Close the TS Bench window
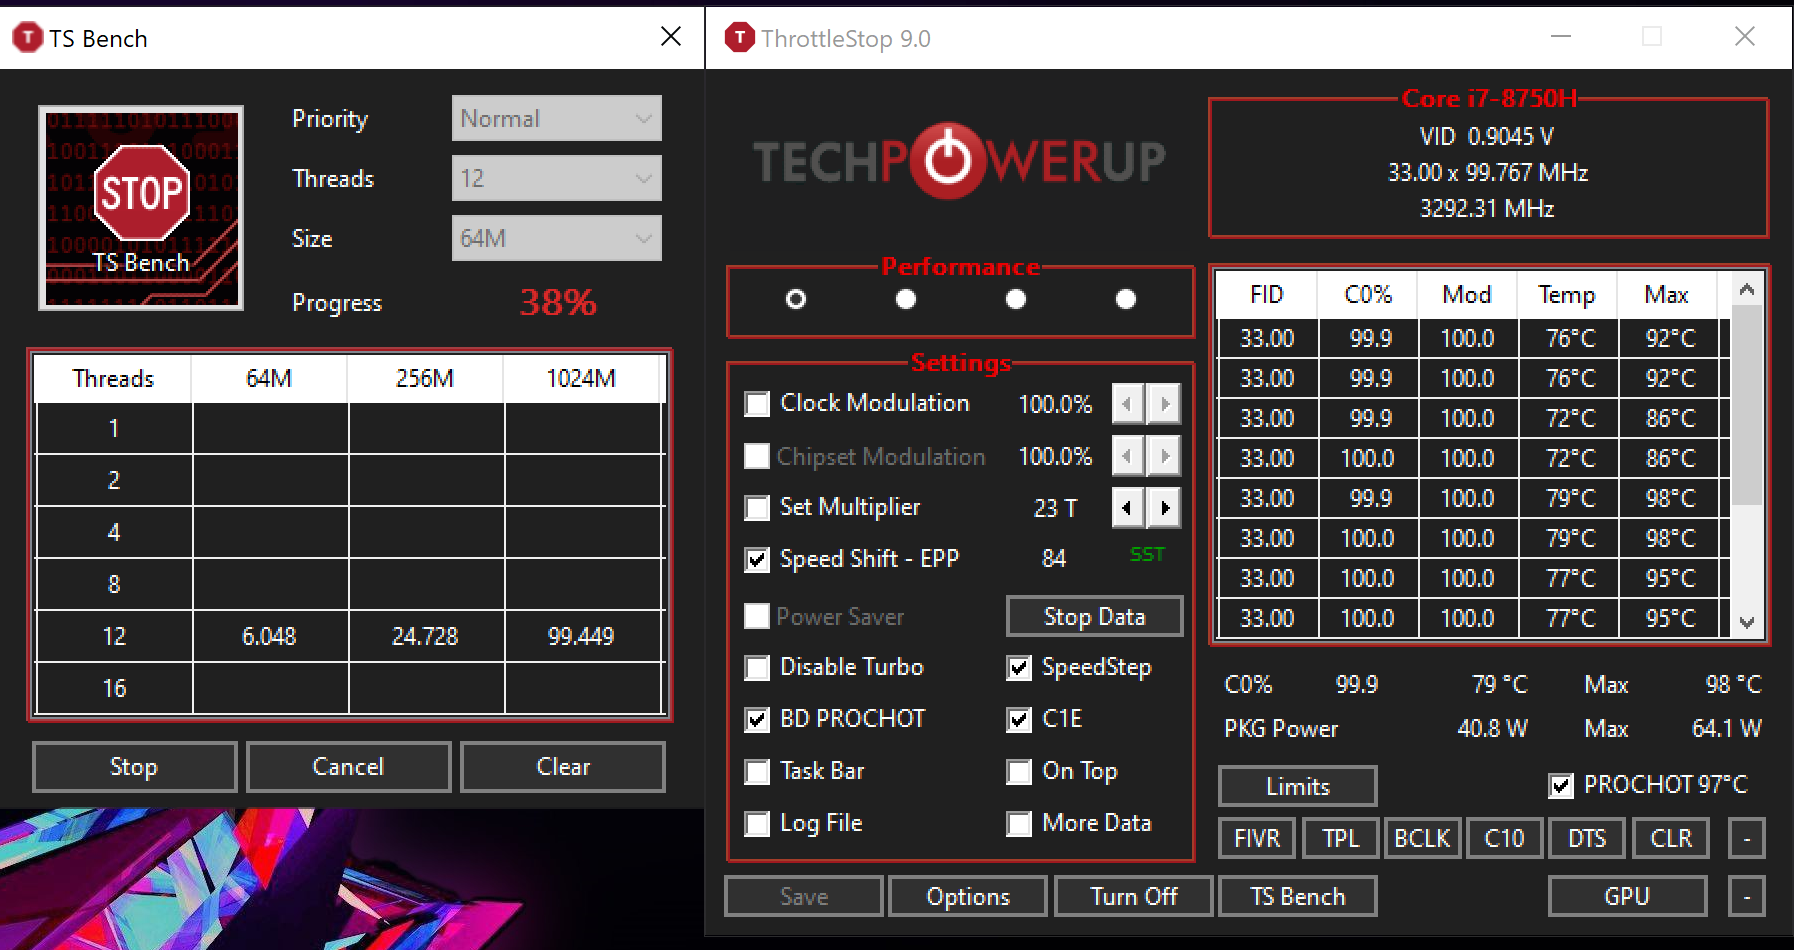This screenshot has width=1794, height=950. (671, 37)
